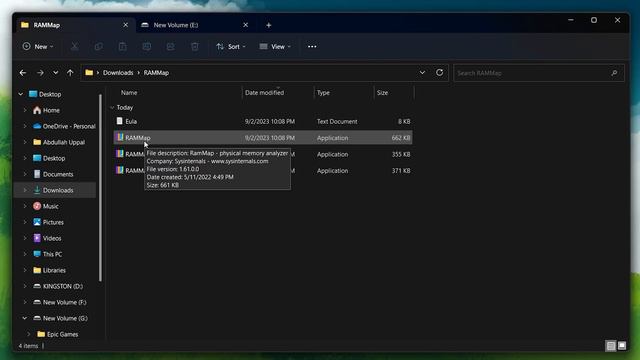Image resolution: width=640 pixels, height=360 pixels.
Task: Add a new tab with plus icon
Action: coord(269,25)
